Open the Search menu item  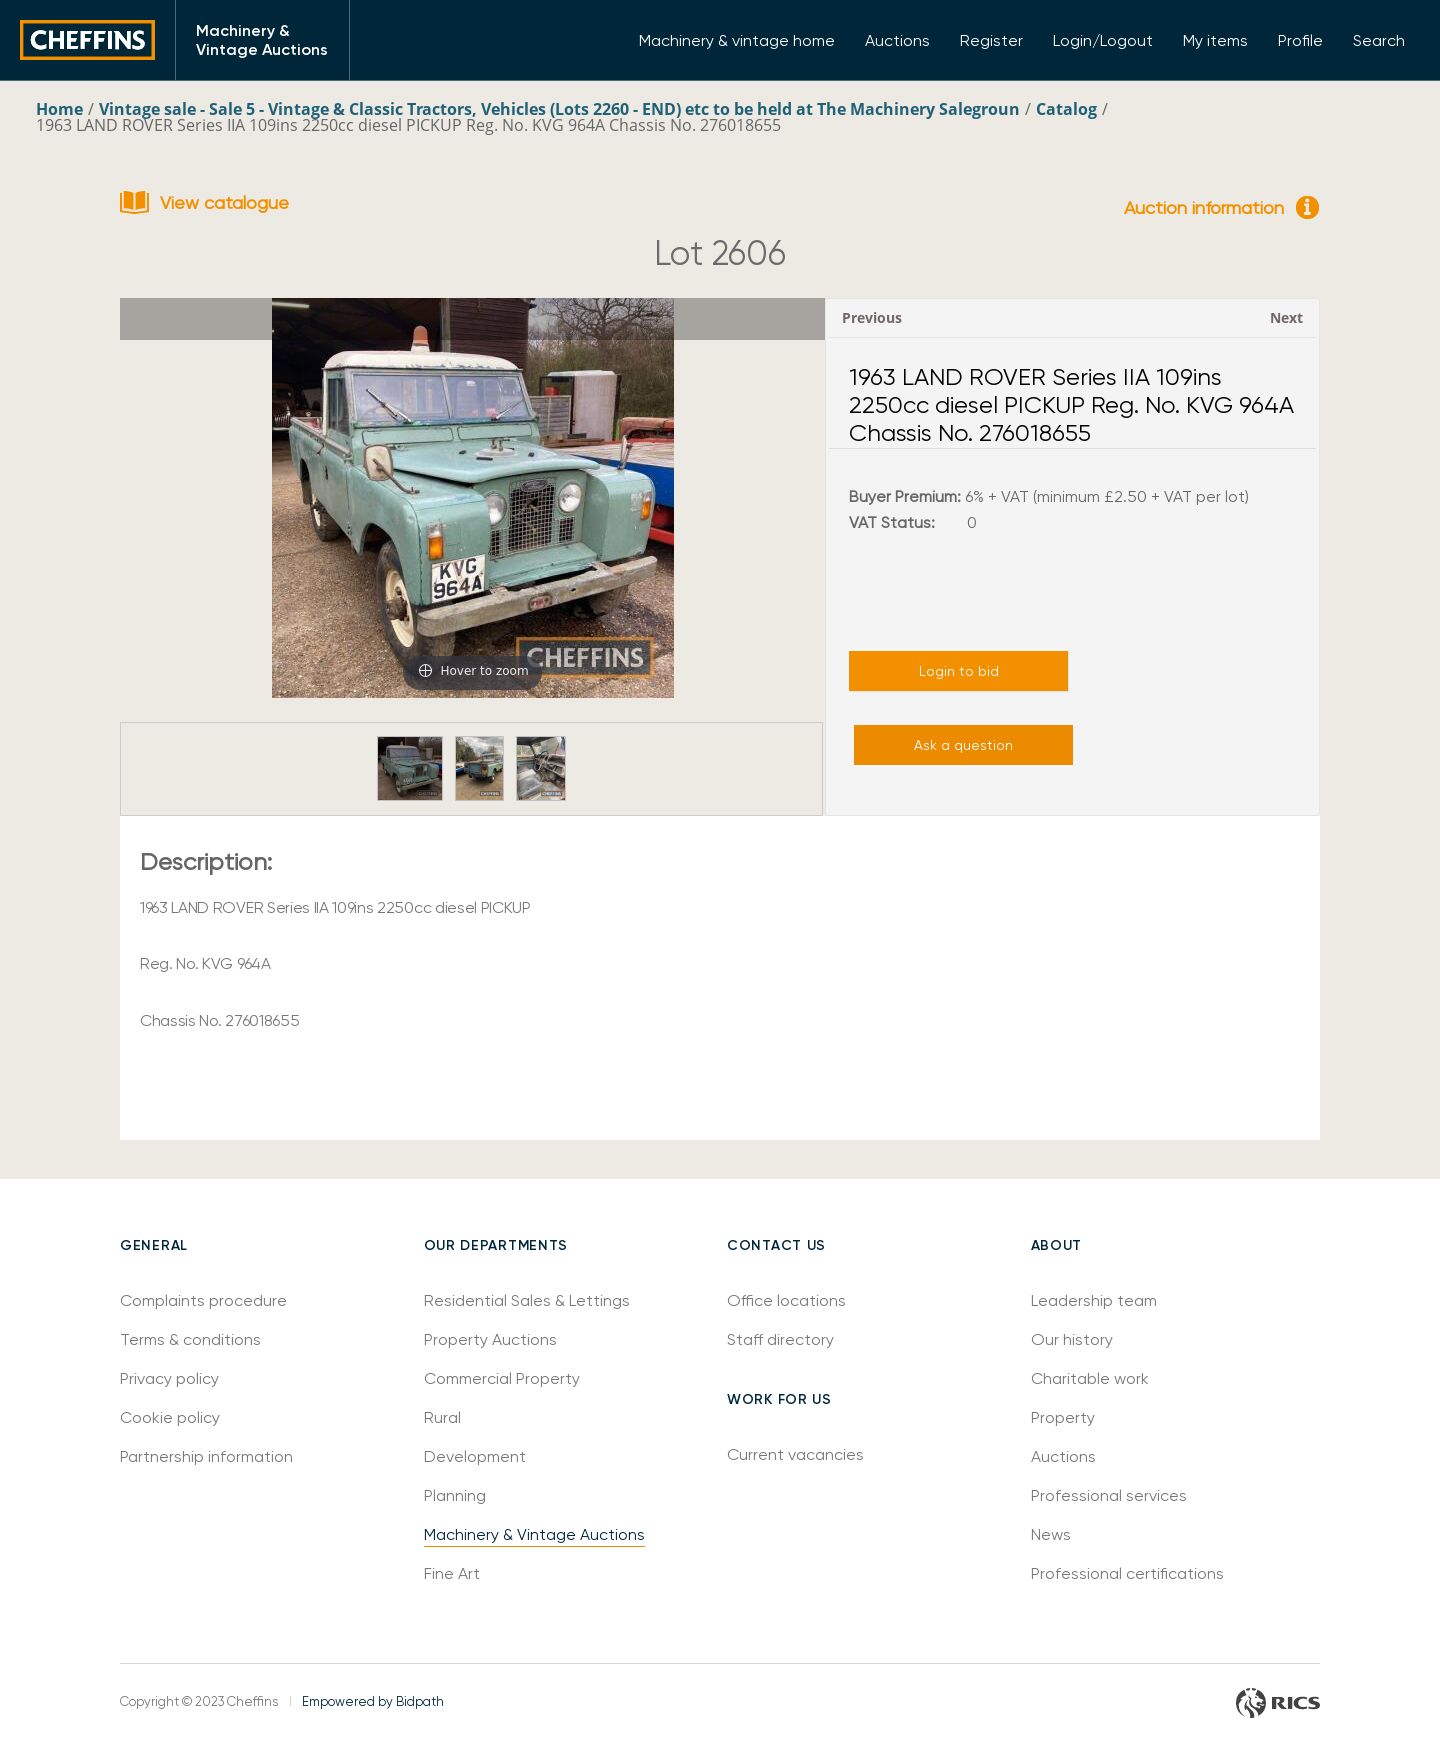(x=1378, y=41)
